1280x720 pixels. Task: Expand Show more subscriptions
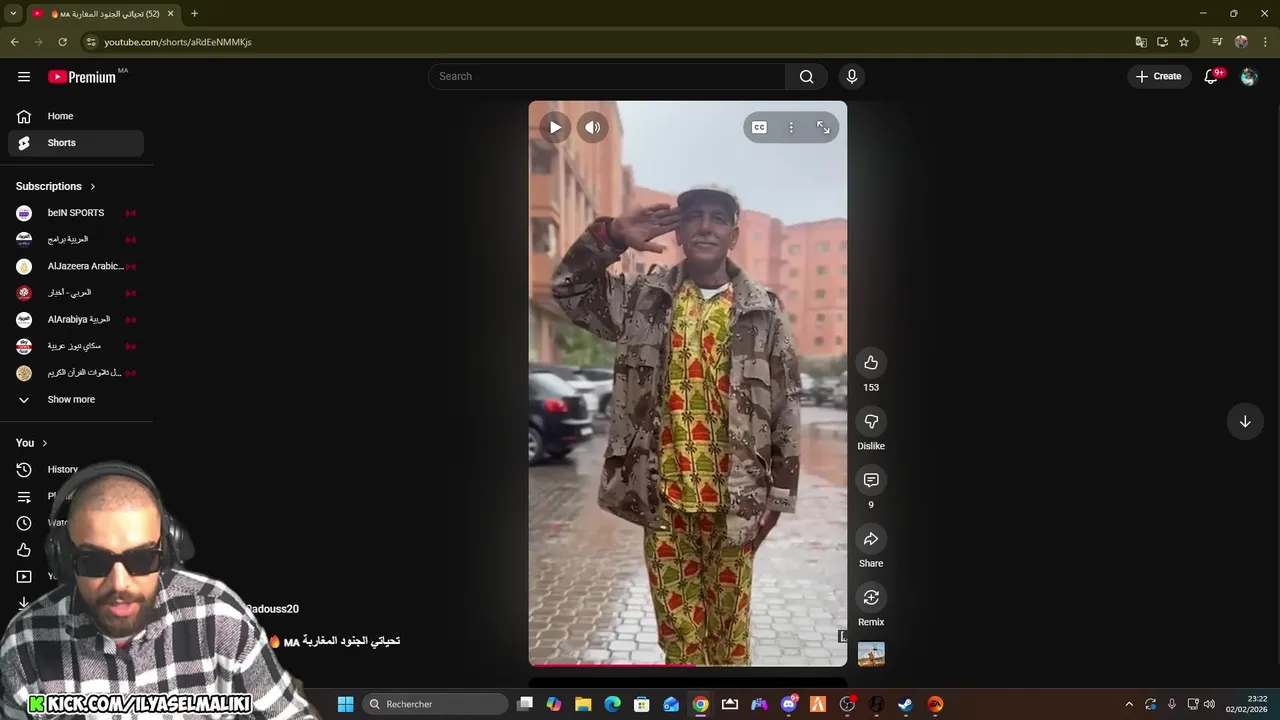coord(76,399)
